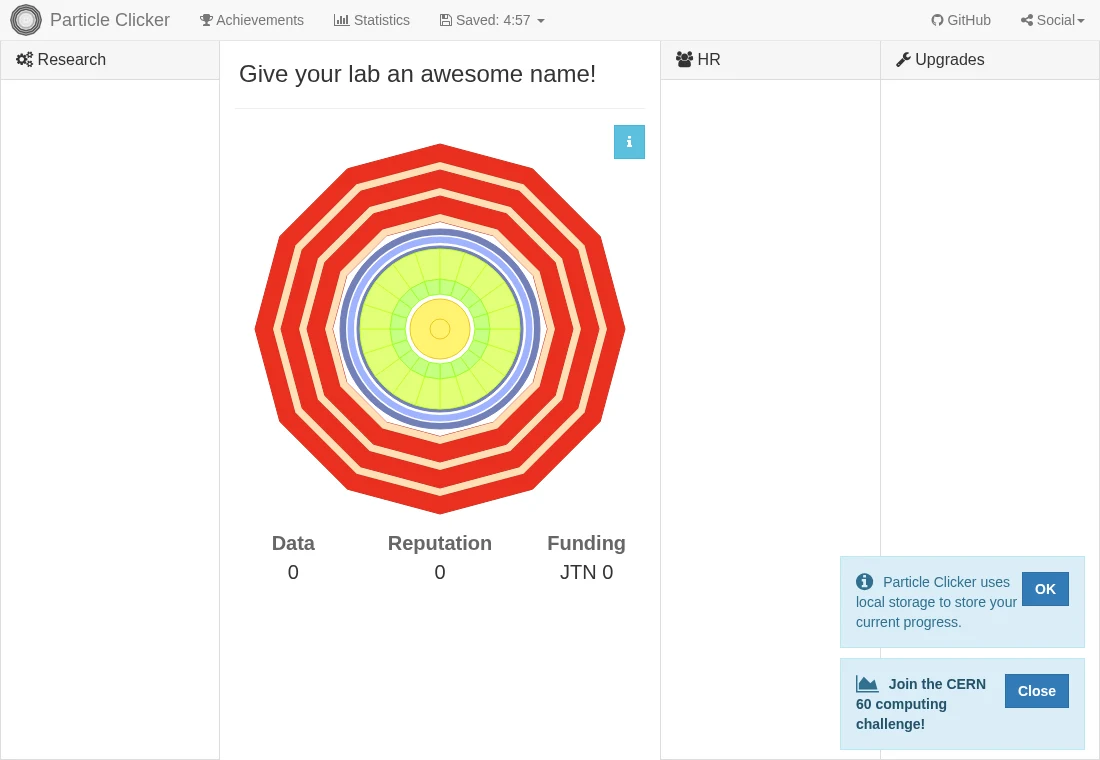Open the Statistics page
1100x760 pixels.
[372, 20]
